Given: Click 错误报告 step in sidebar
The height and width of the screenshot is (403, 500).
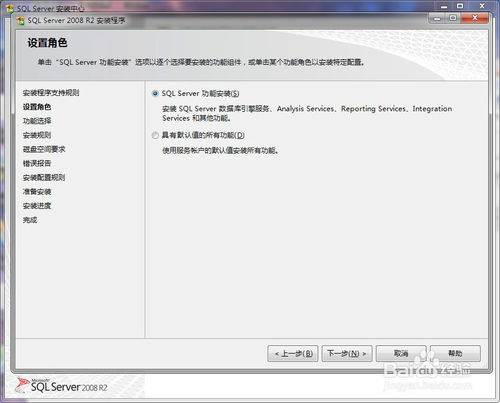Looking at the screenshot, I should click(x=37, y=163).
